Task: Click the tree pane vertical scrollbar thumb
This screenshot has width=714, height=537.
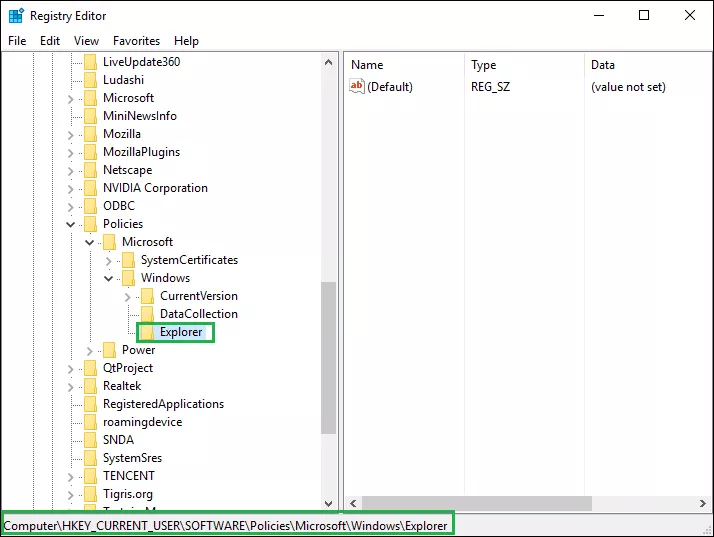Action: tap(329, 358)
